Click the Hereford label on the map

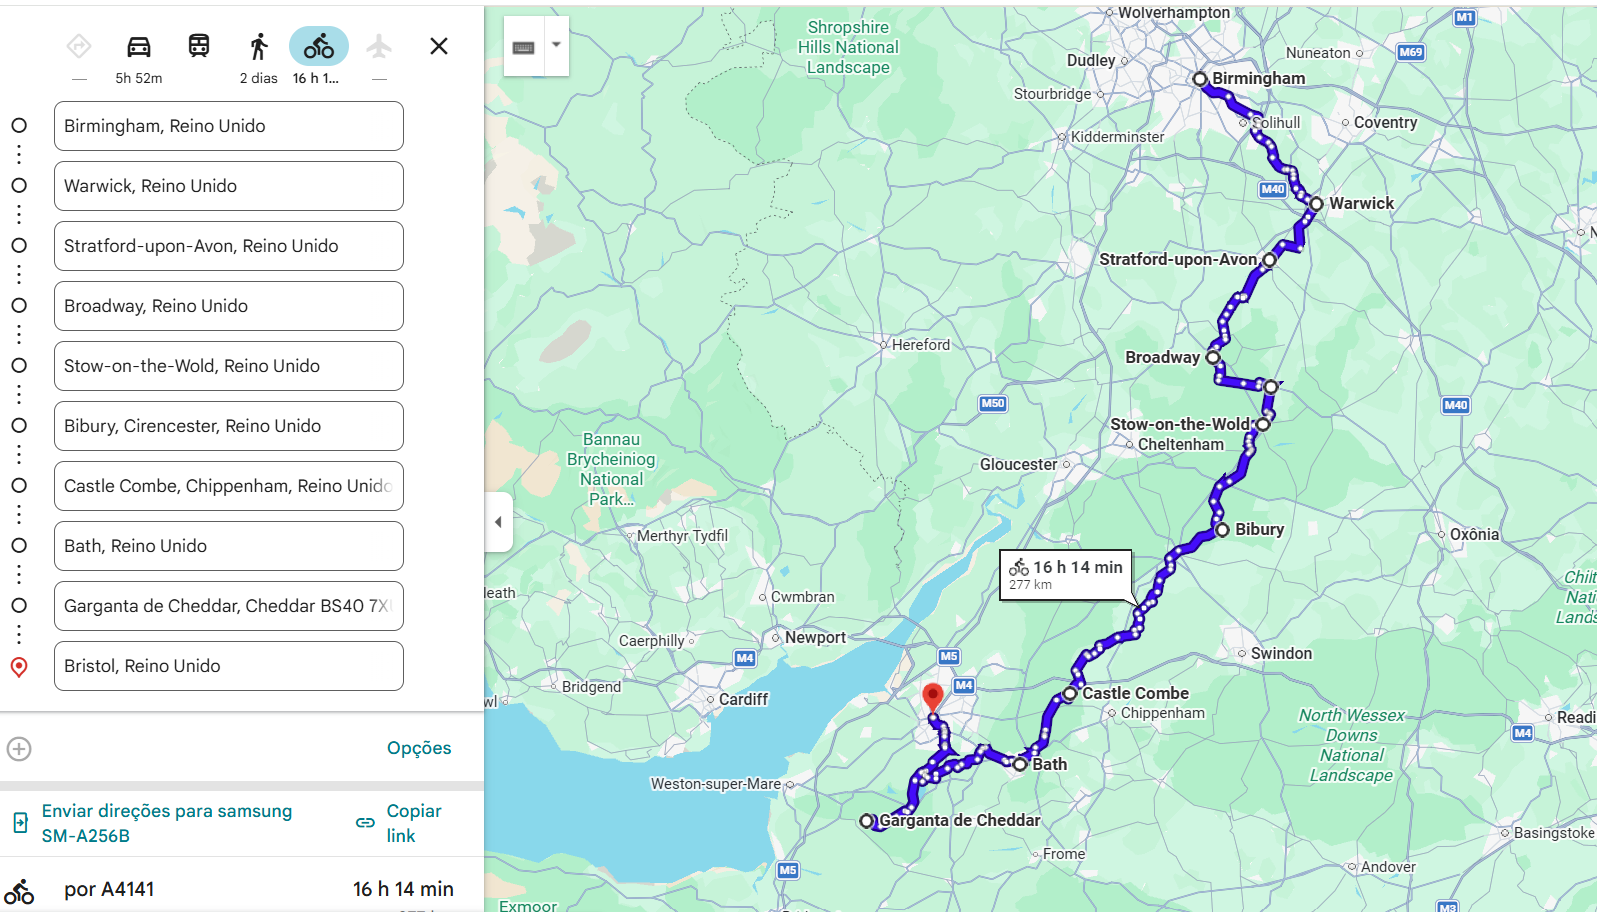(921, 345)
